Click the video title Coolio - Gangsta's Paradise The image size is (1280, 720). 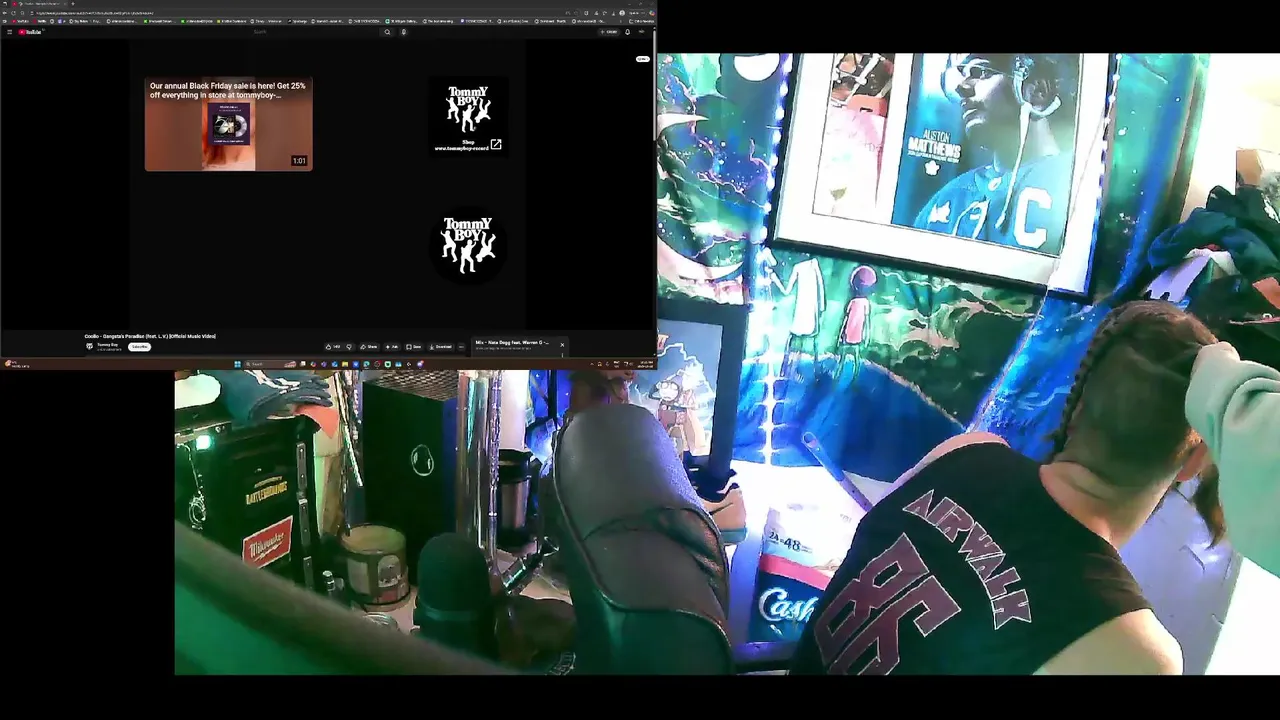click(x=150, y=336)
